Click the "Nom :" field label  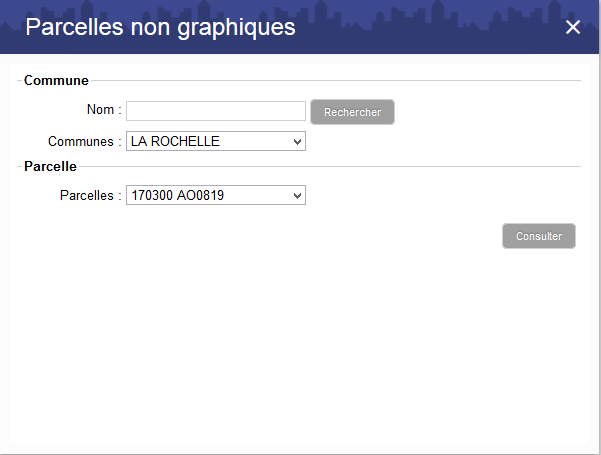104,111
